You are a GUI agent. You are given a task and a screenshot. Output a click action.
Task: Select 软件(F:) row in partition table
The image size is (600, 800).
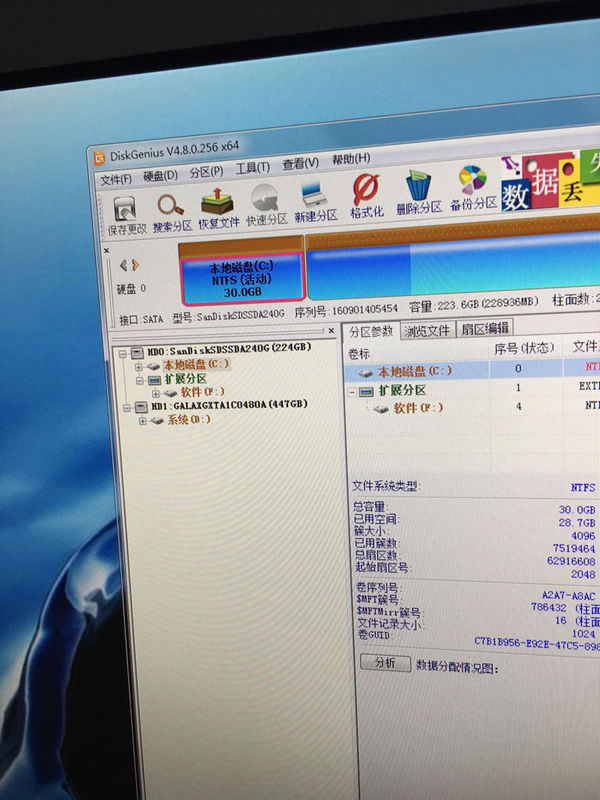(474, 407)
